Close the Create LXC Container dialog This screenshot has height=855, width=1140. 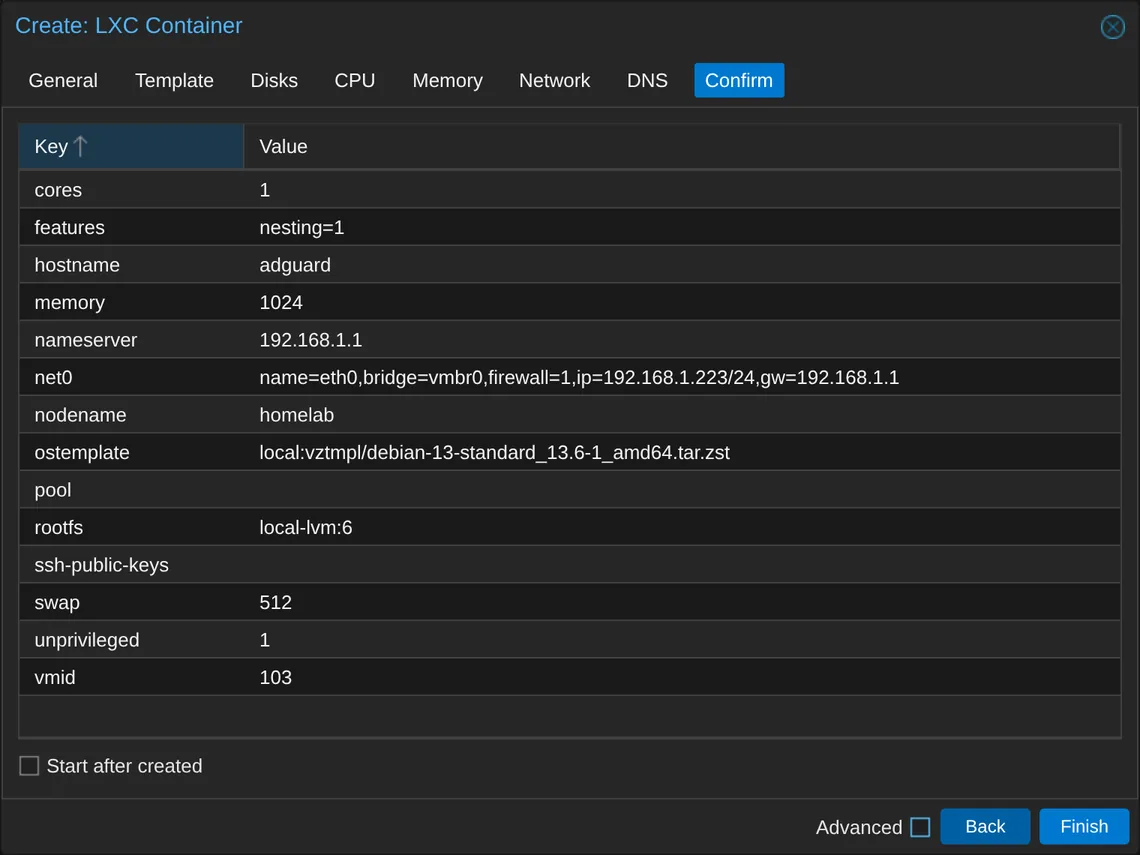coord(1112,27)
